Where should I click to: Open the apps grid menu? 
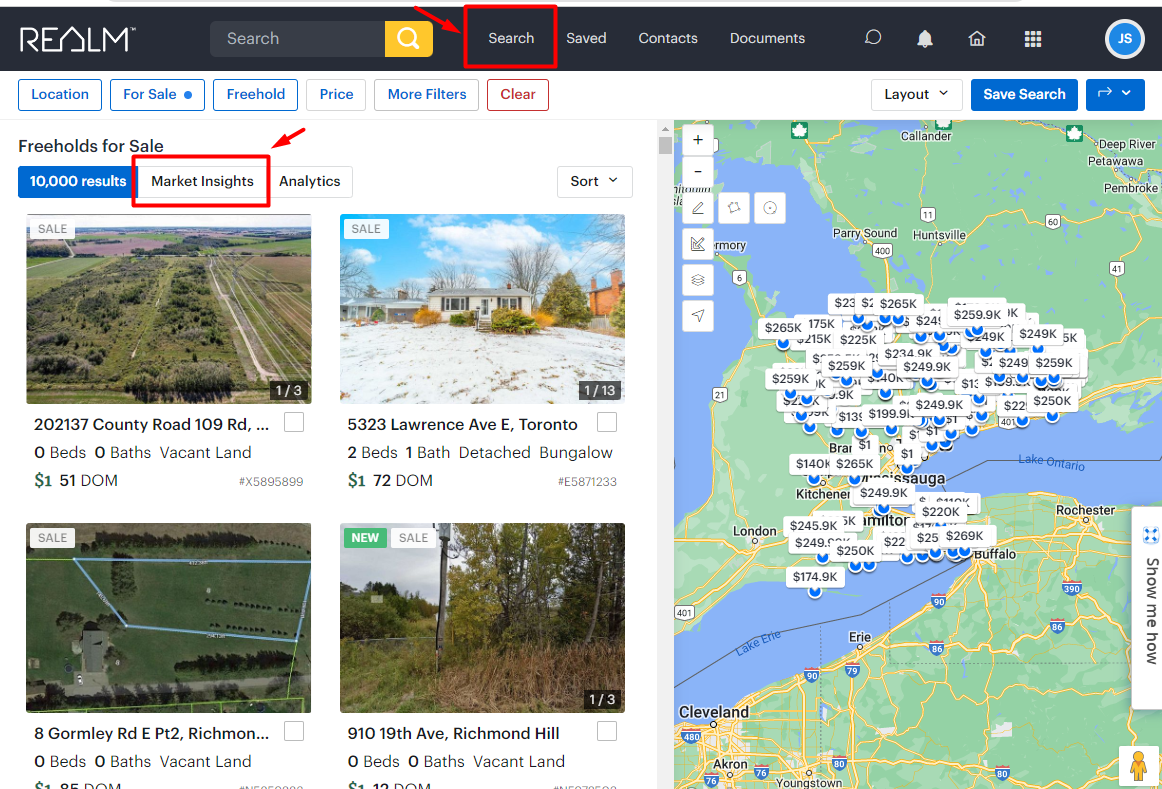click(x=1032, y=39)
